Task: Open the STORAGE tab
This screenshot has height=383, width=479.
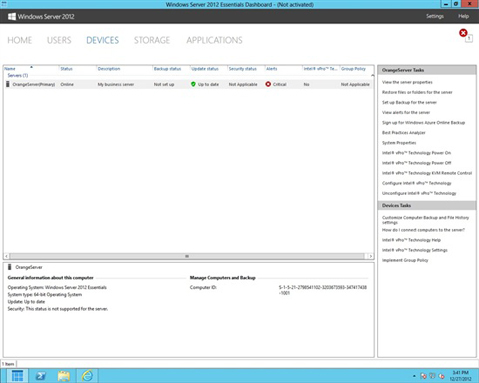Action: (x=152, y=40)
